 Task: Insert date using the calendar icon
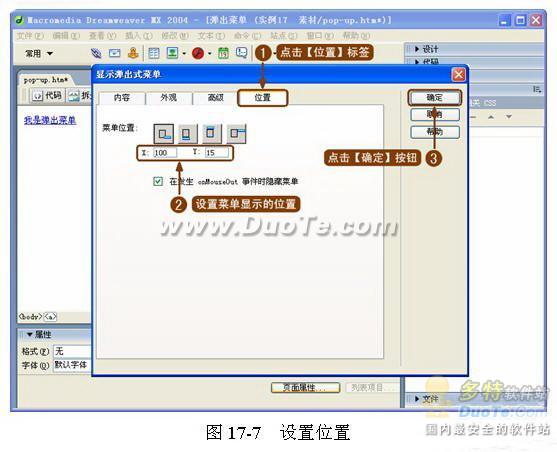[223, 53]
